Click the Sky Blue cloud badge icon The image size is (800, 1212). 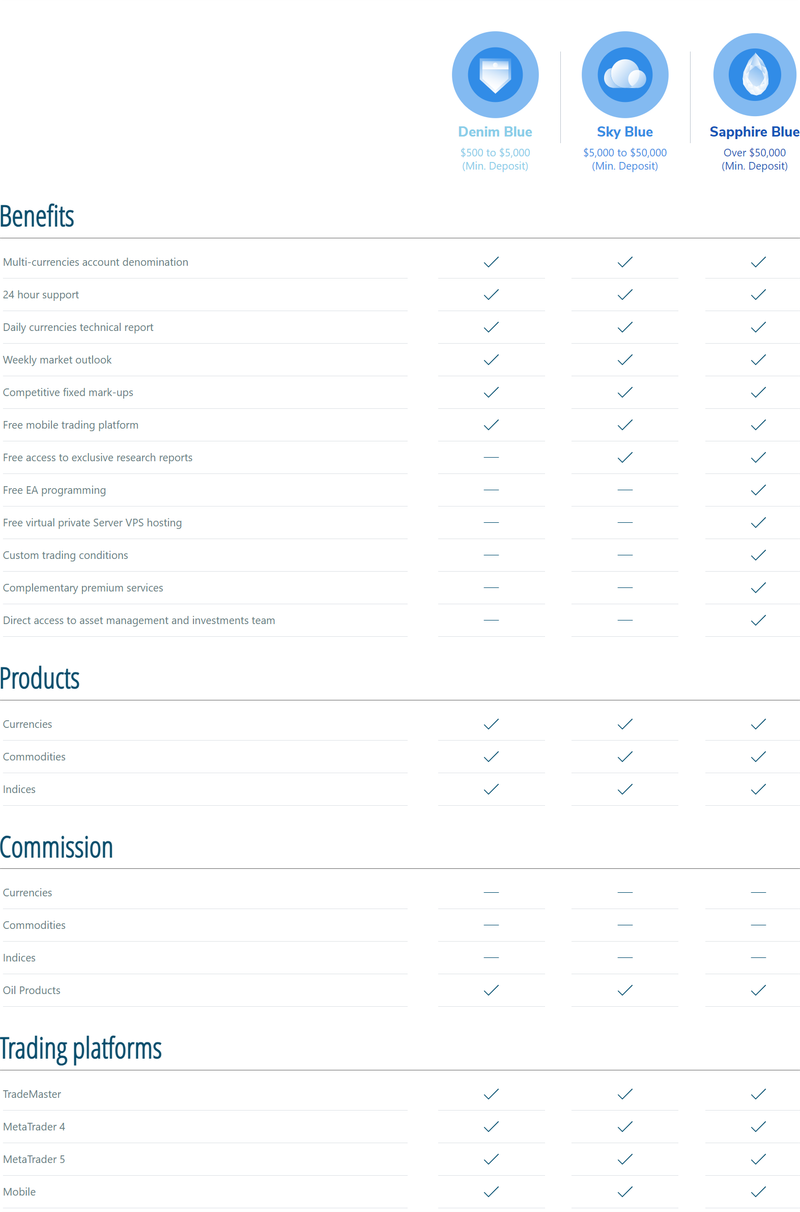click(625, 75)
